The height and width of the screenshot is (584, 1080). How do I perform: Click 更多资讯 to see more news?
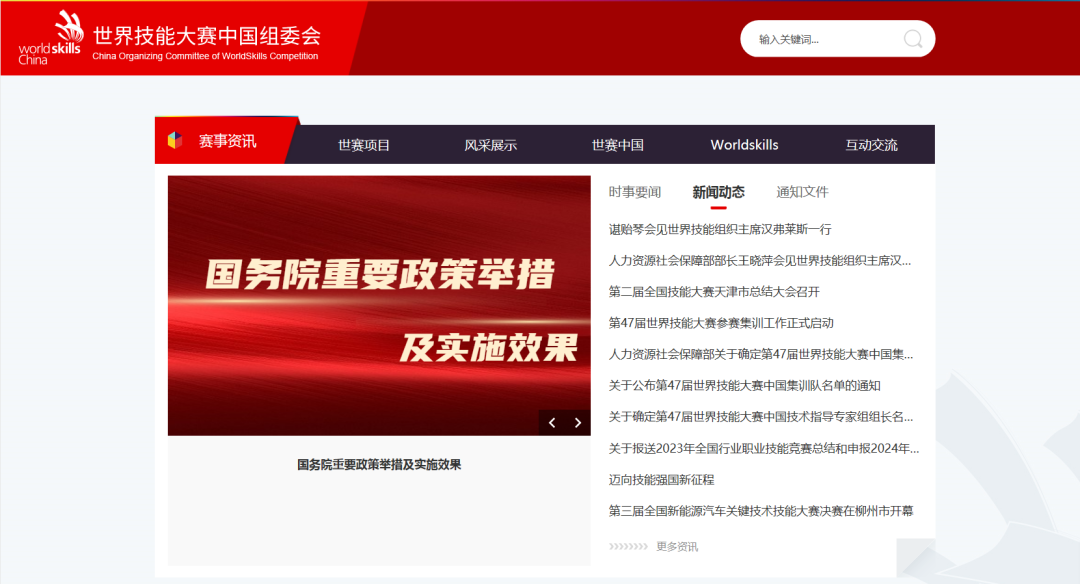tap(676, 547)
